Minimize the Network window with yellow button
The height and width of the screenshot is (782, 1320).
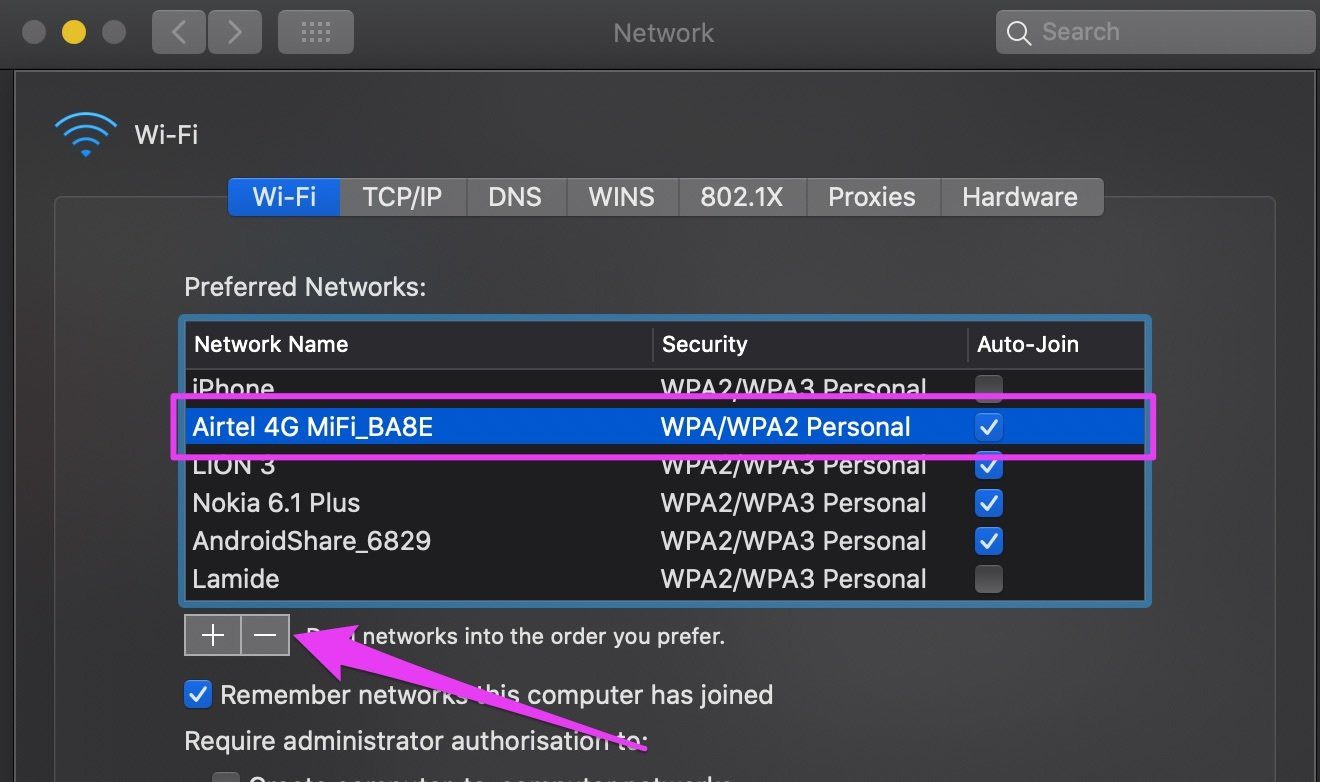click(x=74, y=33)
